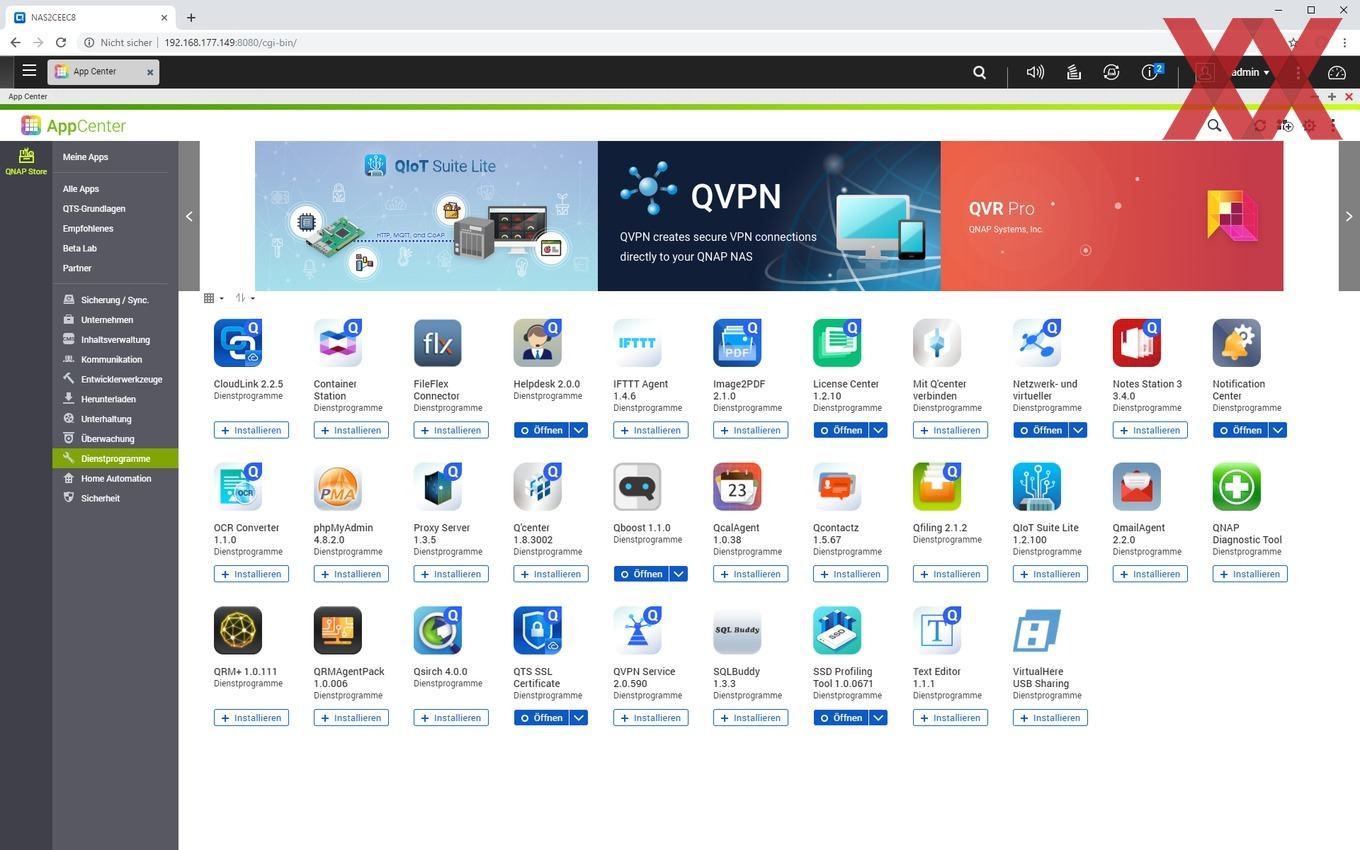Reload the browser page

[61, 42]
